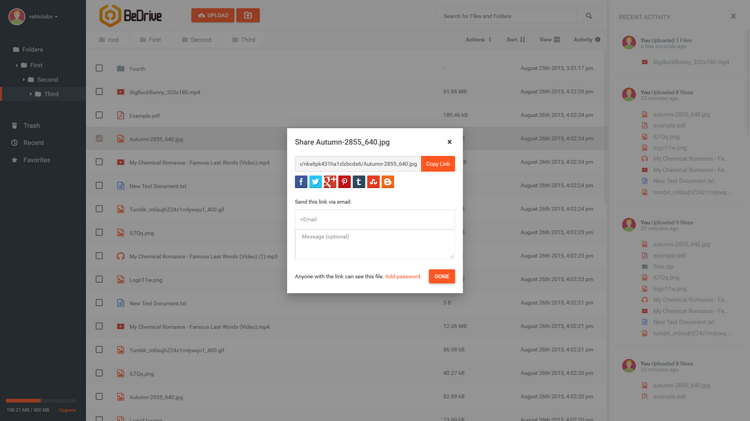Click first New Text Document.txt file icon

pos(121,186)
